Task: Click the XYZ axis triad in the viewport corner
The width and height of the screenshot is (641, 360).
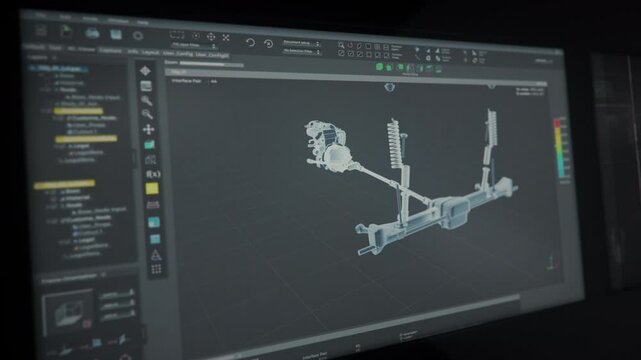Action: click(551, 263)
